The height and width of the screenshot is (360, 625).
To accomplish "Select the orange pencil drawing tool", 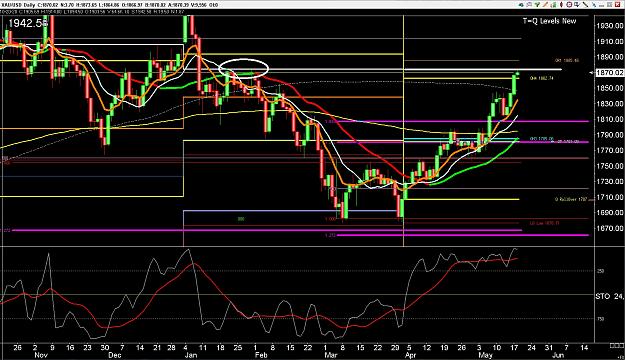I will pyautogui.click(x=545, y=4).
